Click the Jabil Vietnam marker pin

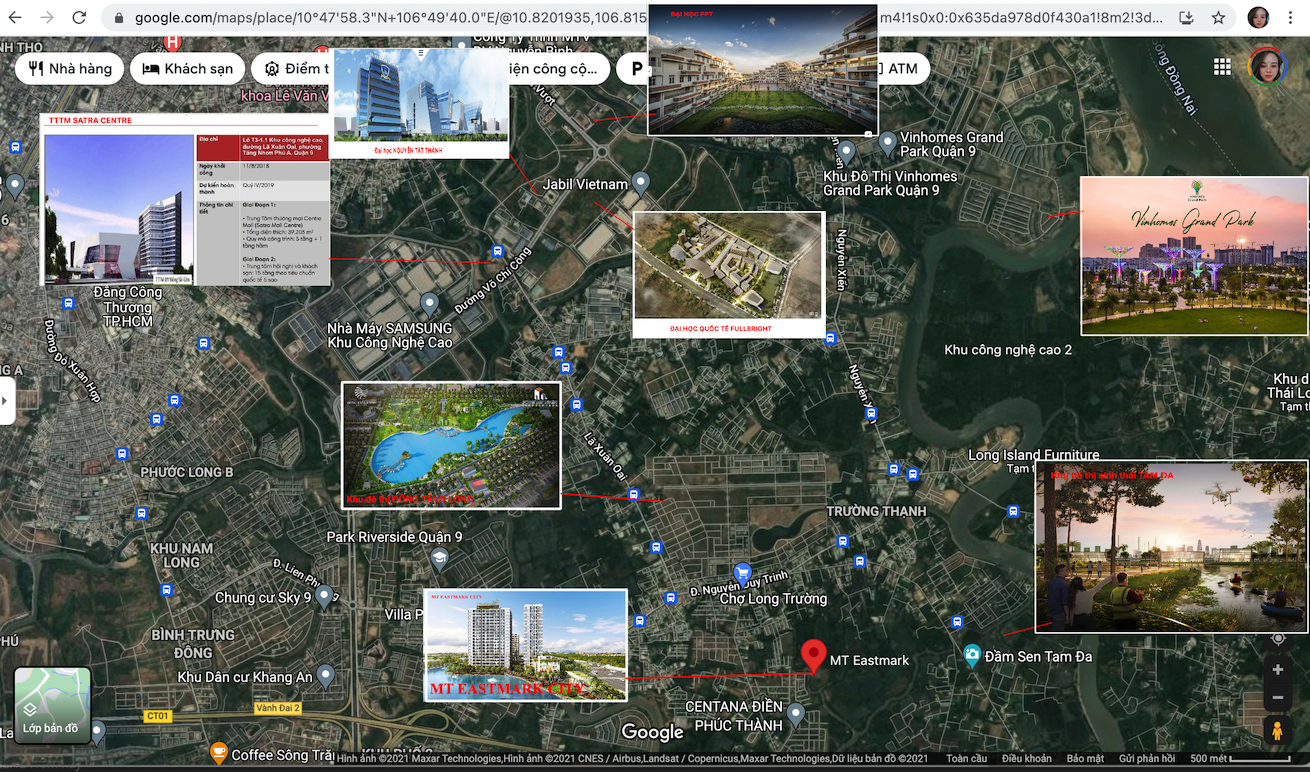pyautogui.click(x=641, y=183)
